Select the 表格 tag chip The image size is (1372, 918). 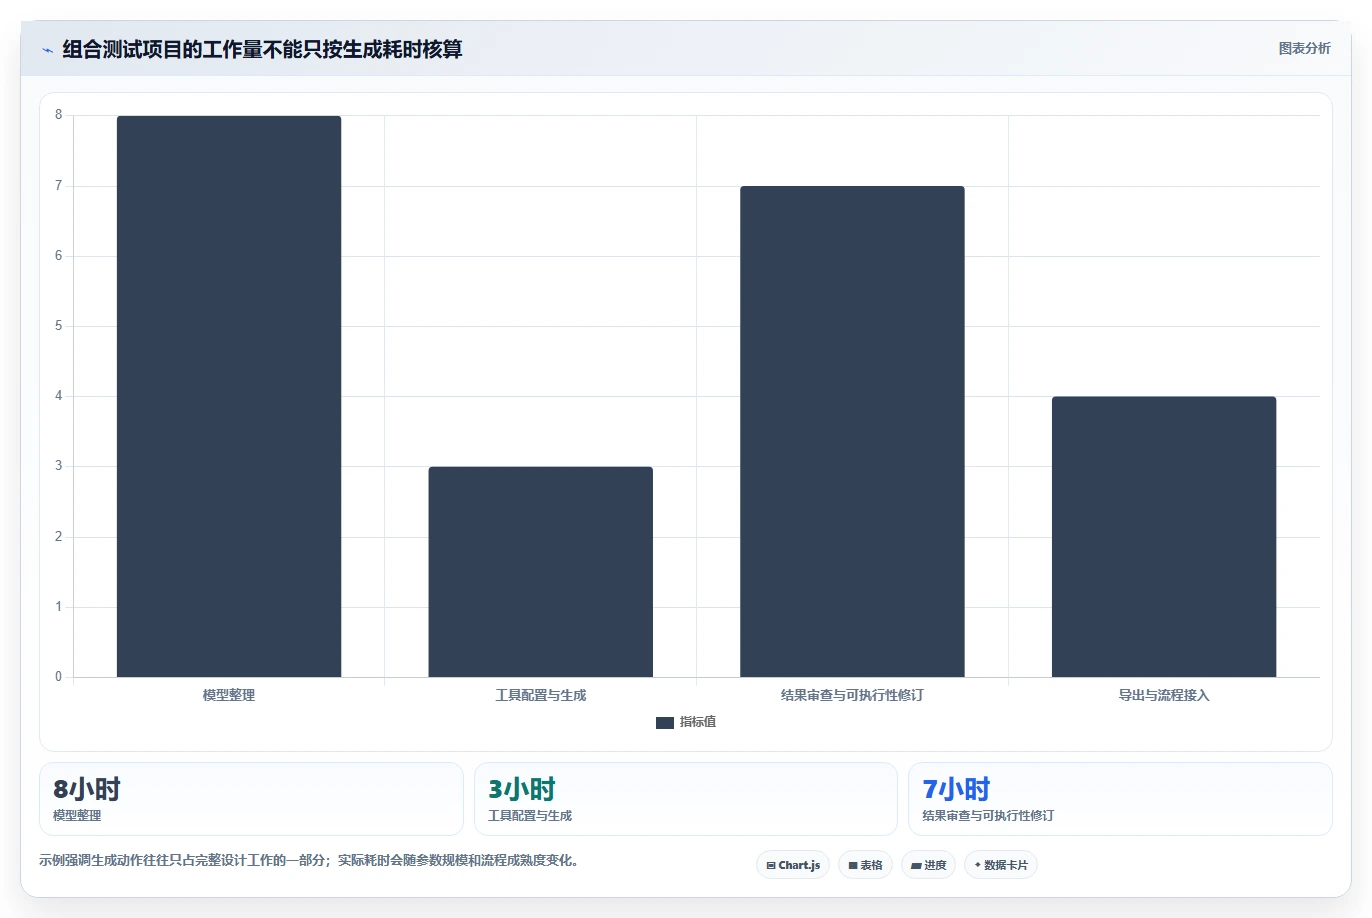(865, 865)
